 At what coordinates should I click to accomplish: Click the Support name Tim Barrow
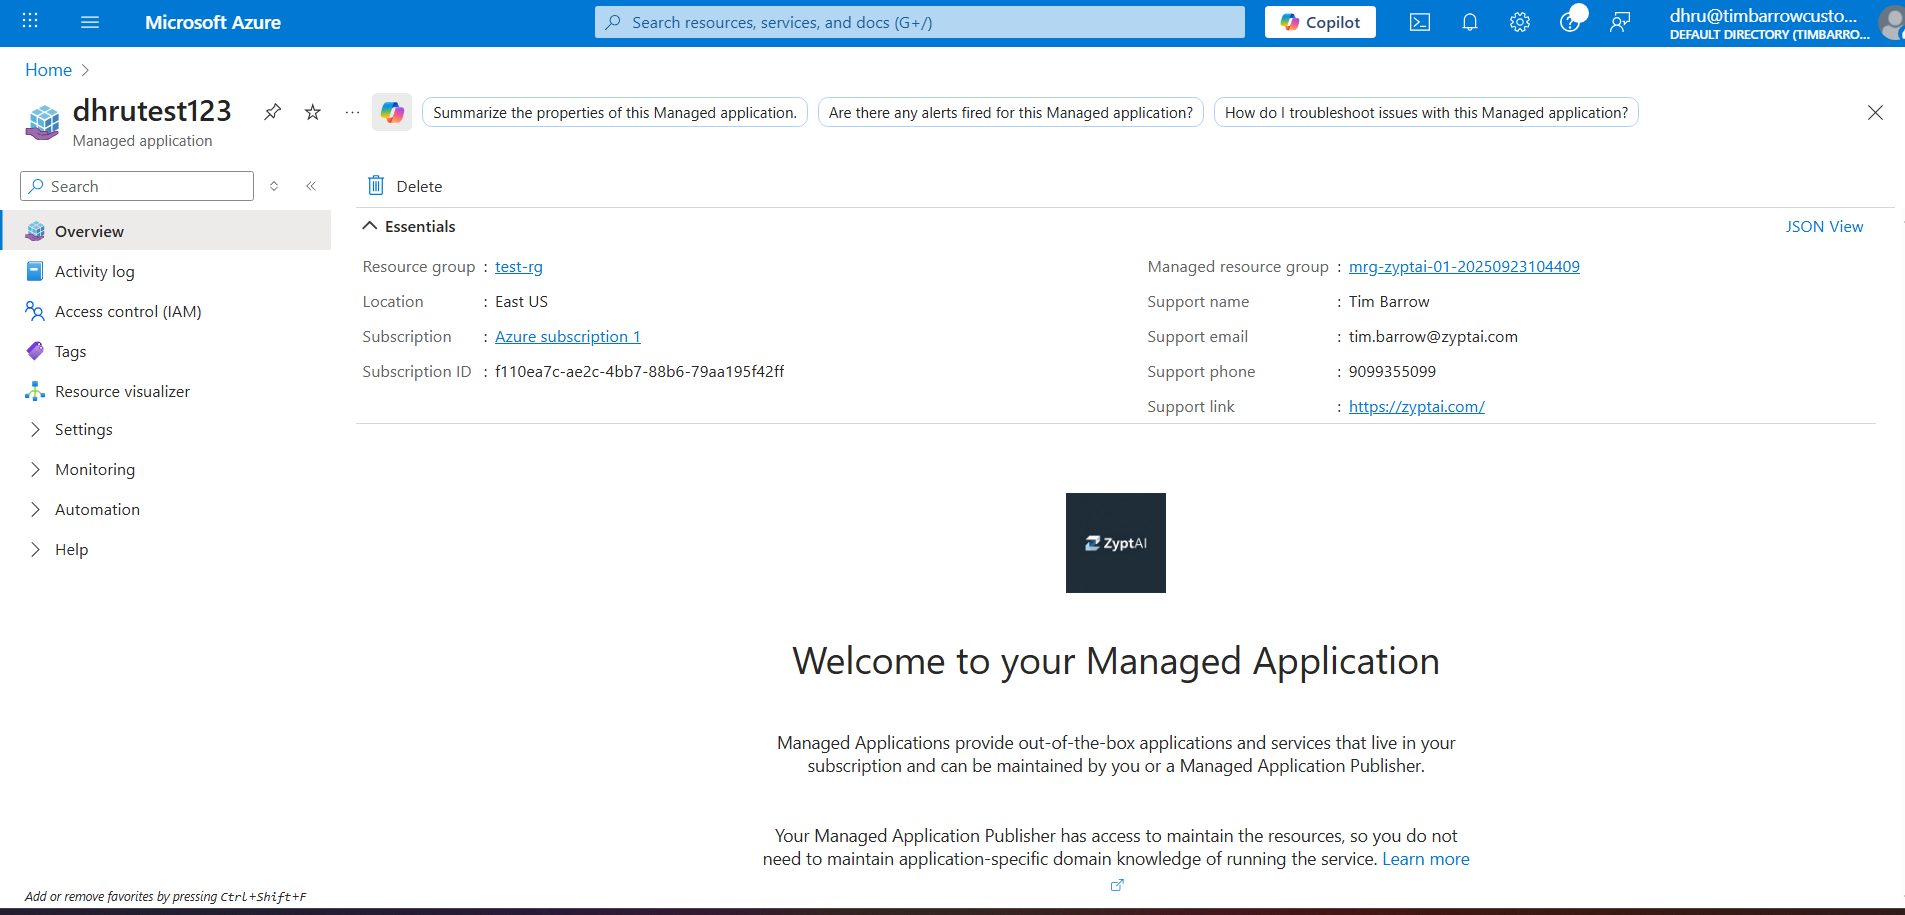[1389, 302]
